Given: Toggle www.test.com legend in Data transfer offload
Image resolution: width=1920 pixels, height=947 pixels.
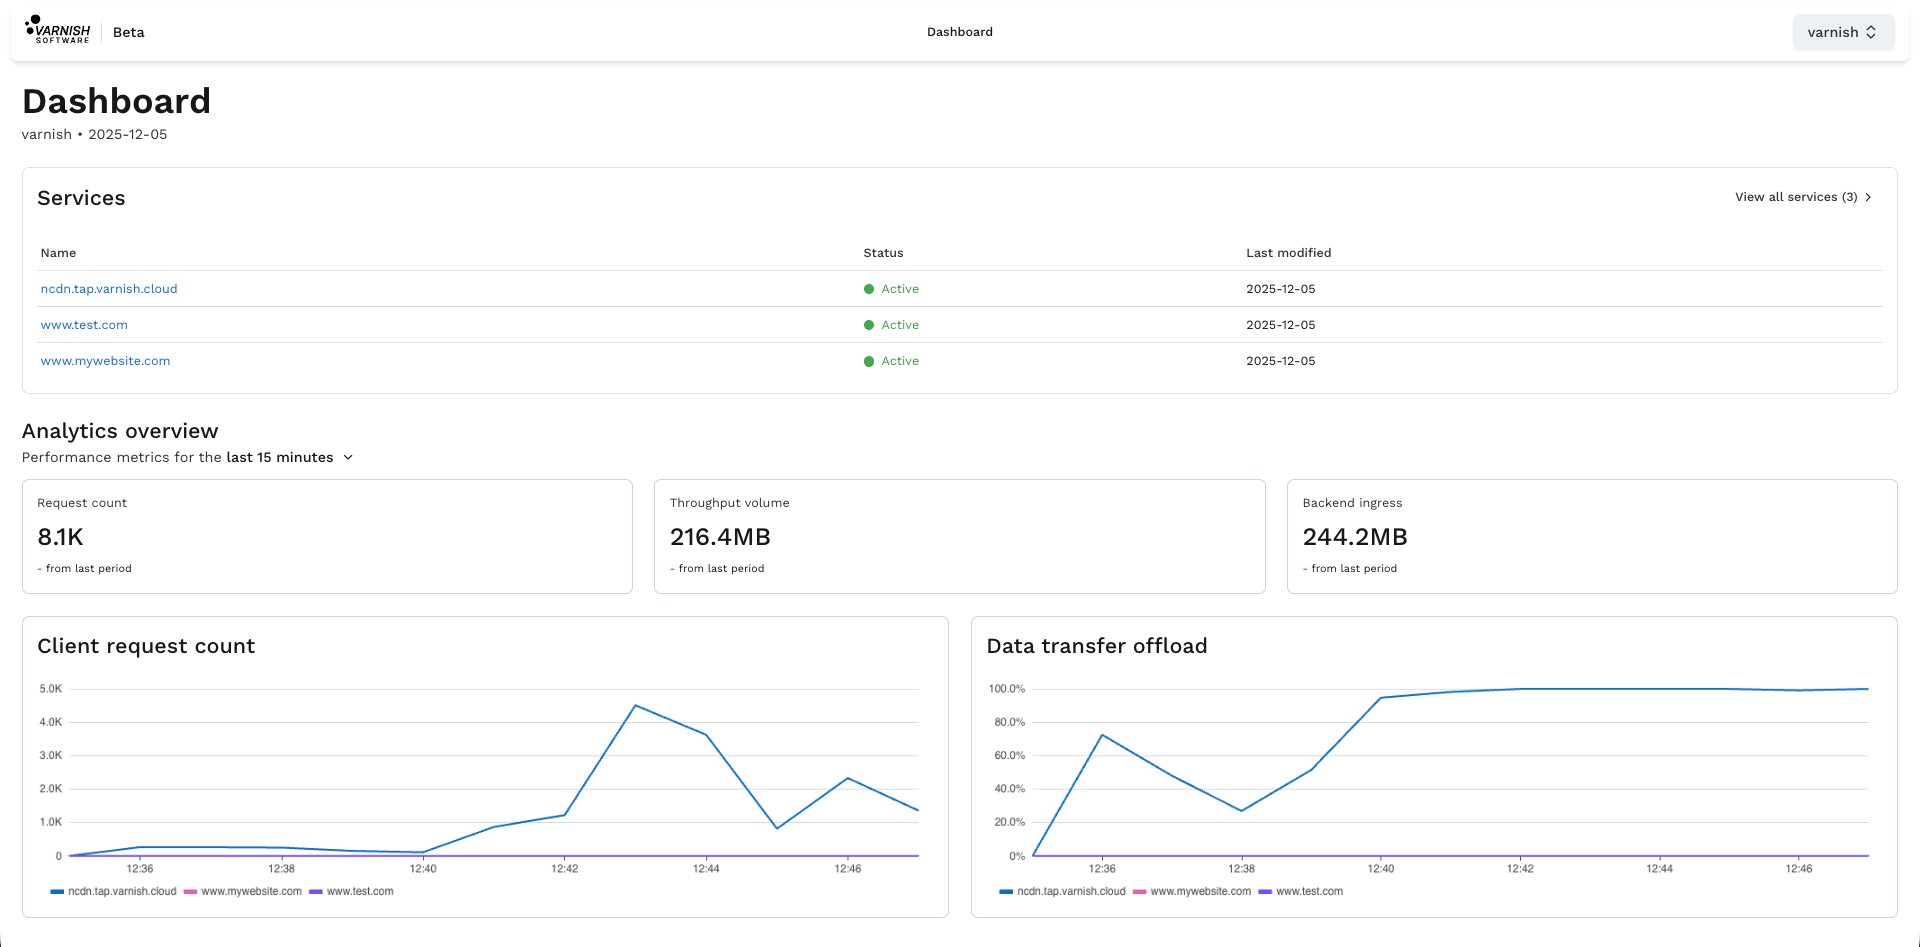Looking at the screenshot, I should click(x=1301, y=891).
